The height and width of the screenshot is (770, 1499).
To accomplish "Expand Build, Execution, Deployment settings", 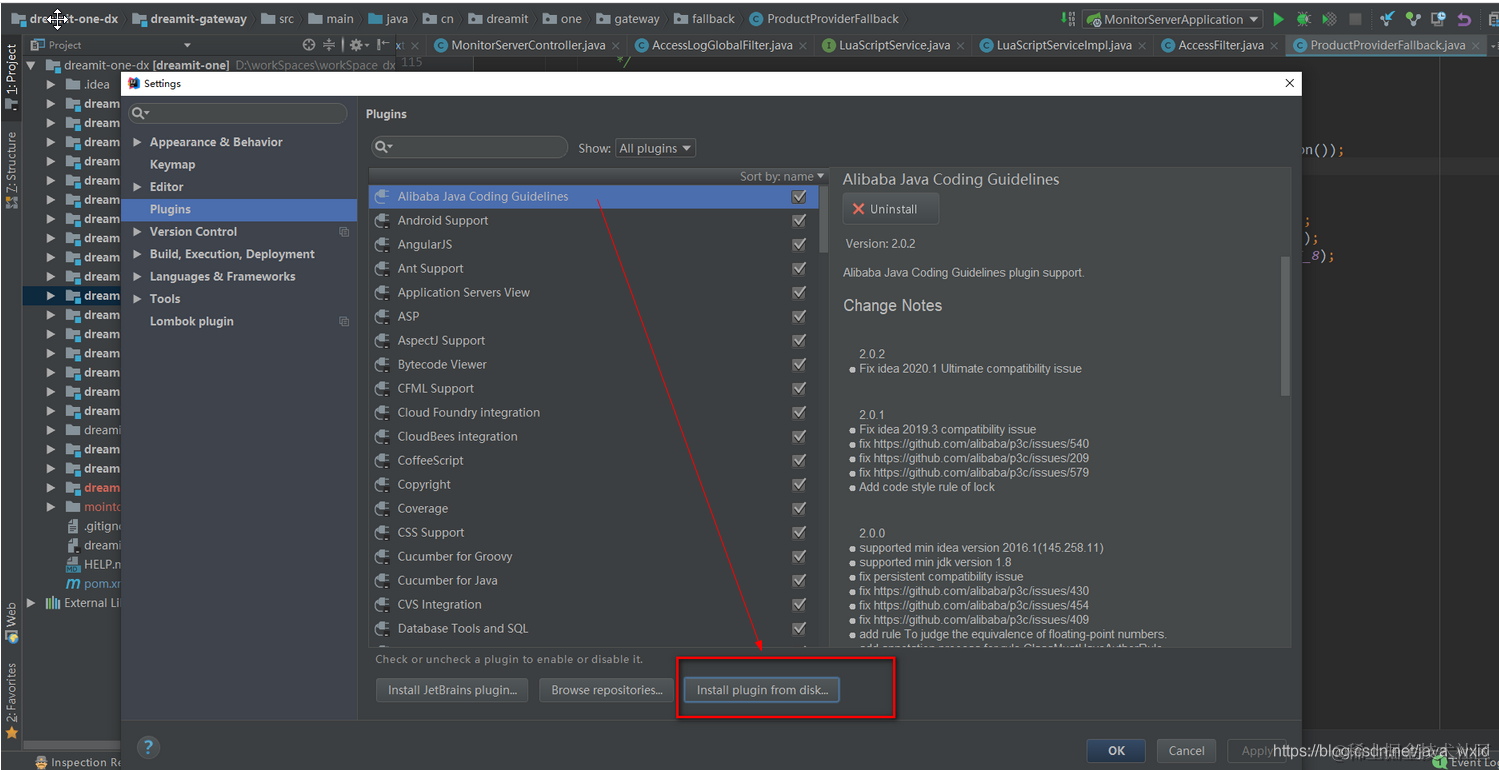I will coord(138,254).
